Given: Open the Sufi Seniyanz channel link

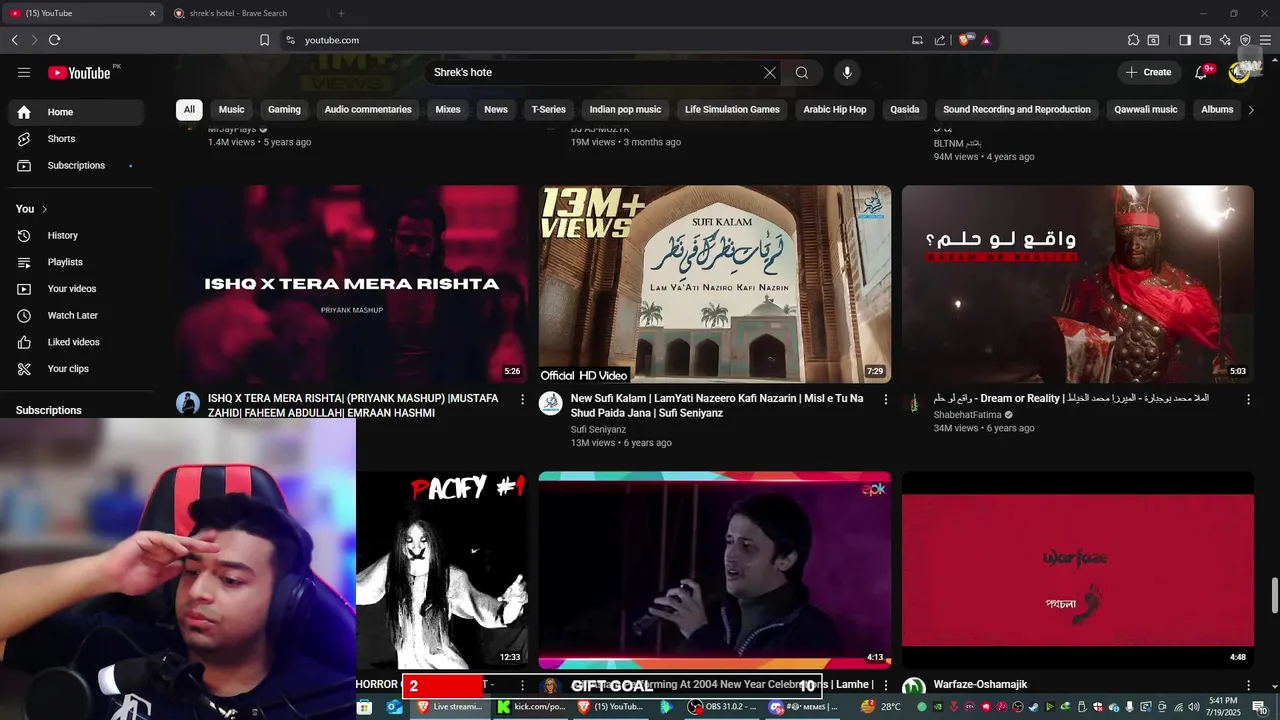Looking at the screenshot, I should (x=598, y=429).
